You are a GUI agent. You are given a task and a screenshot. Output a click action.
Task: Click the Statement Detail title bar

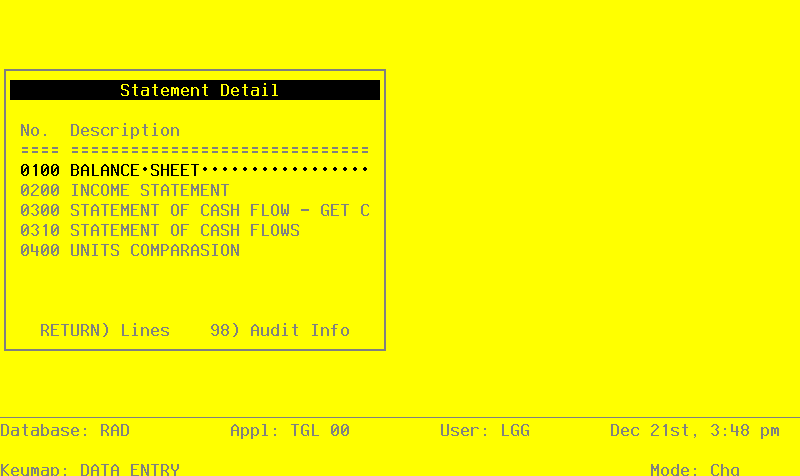pyautogui.click(x=195, y=90)
